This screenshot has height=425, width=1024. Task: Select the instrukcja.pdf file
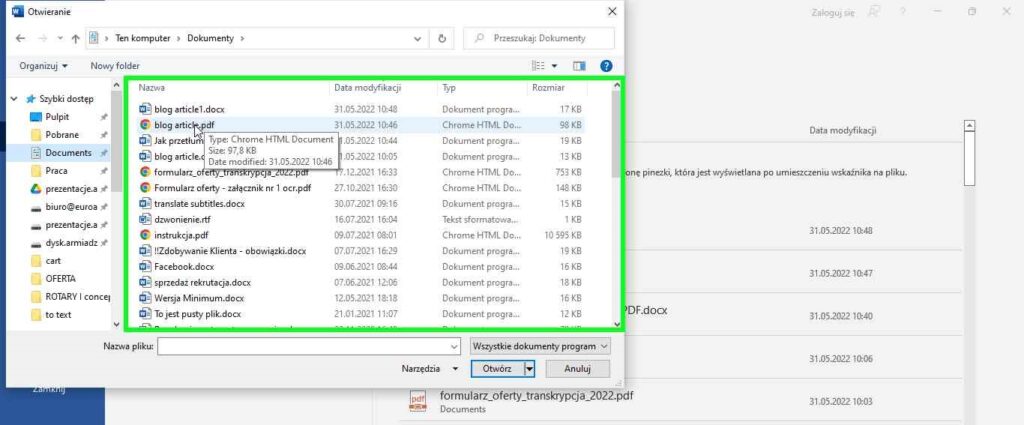(x=181, y=235)
